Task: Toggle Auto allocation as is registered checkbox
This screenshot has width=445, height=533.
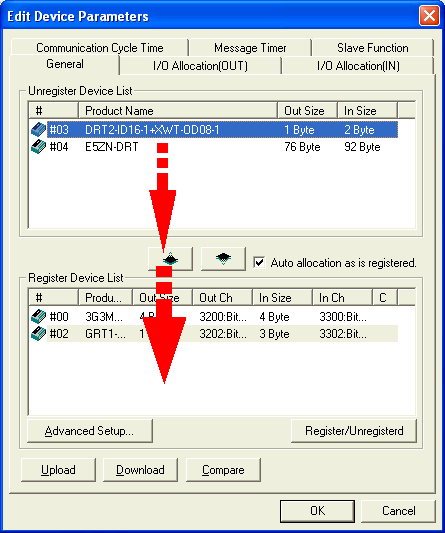Action: click(x=259, y=263)
